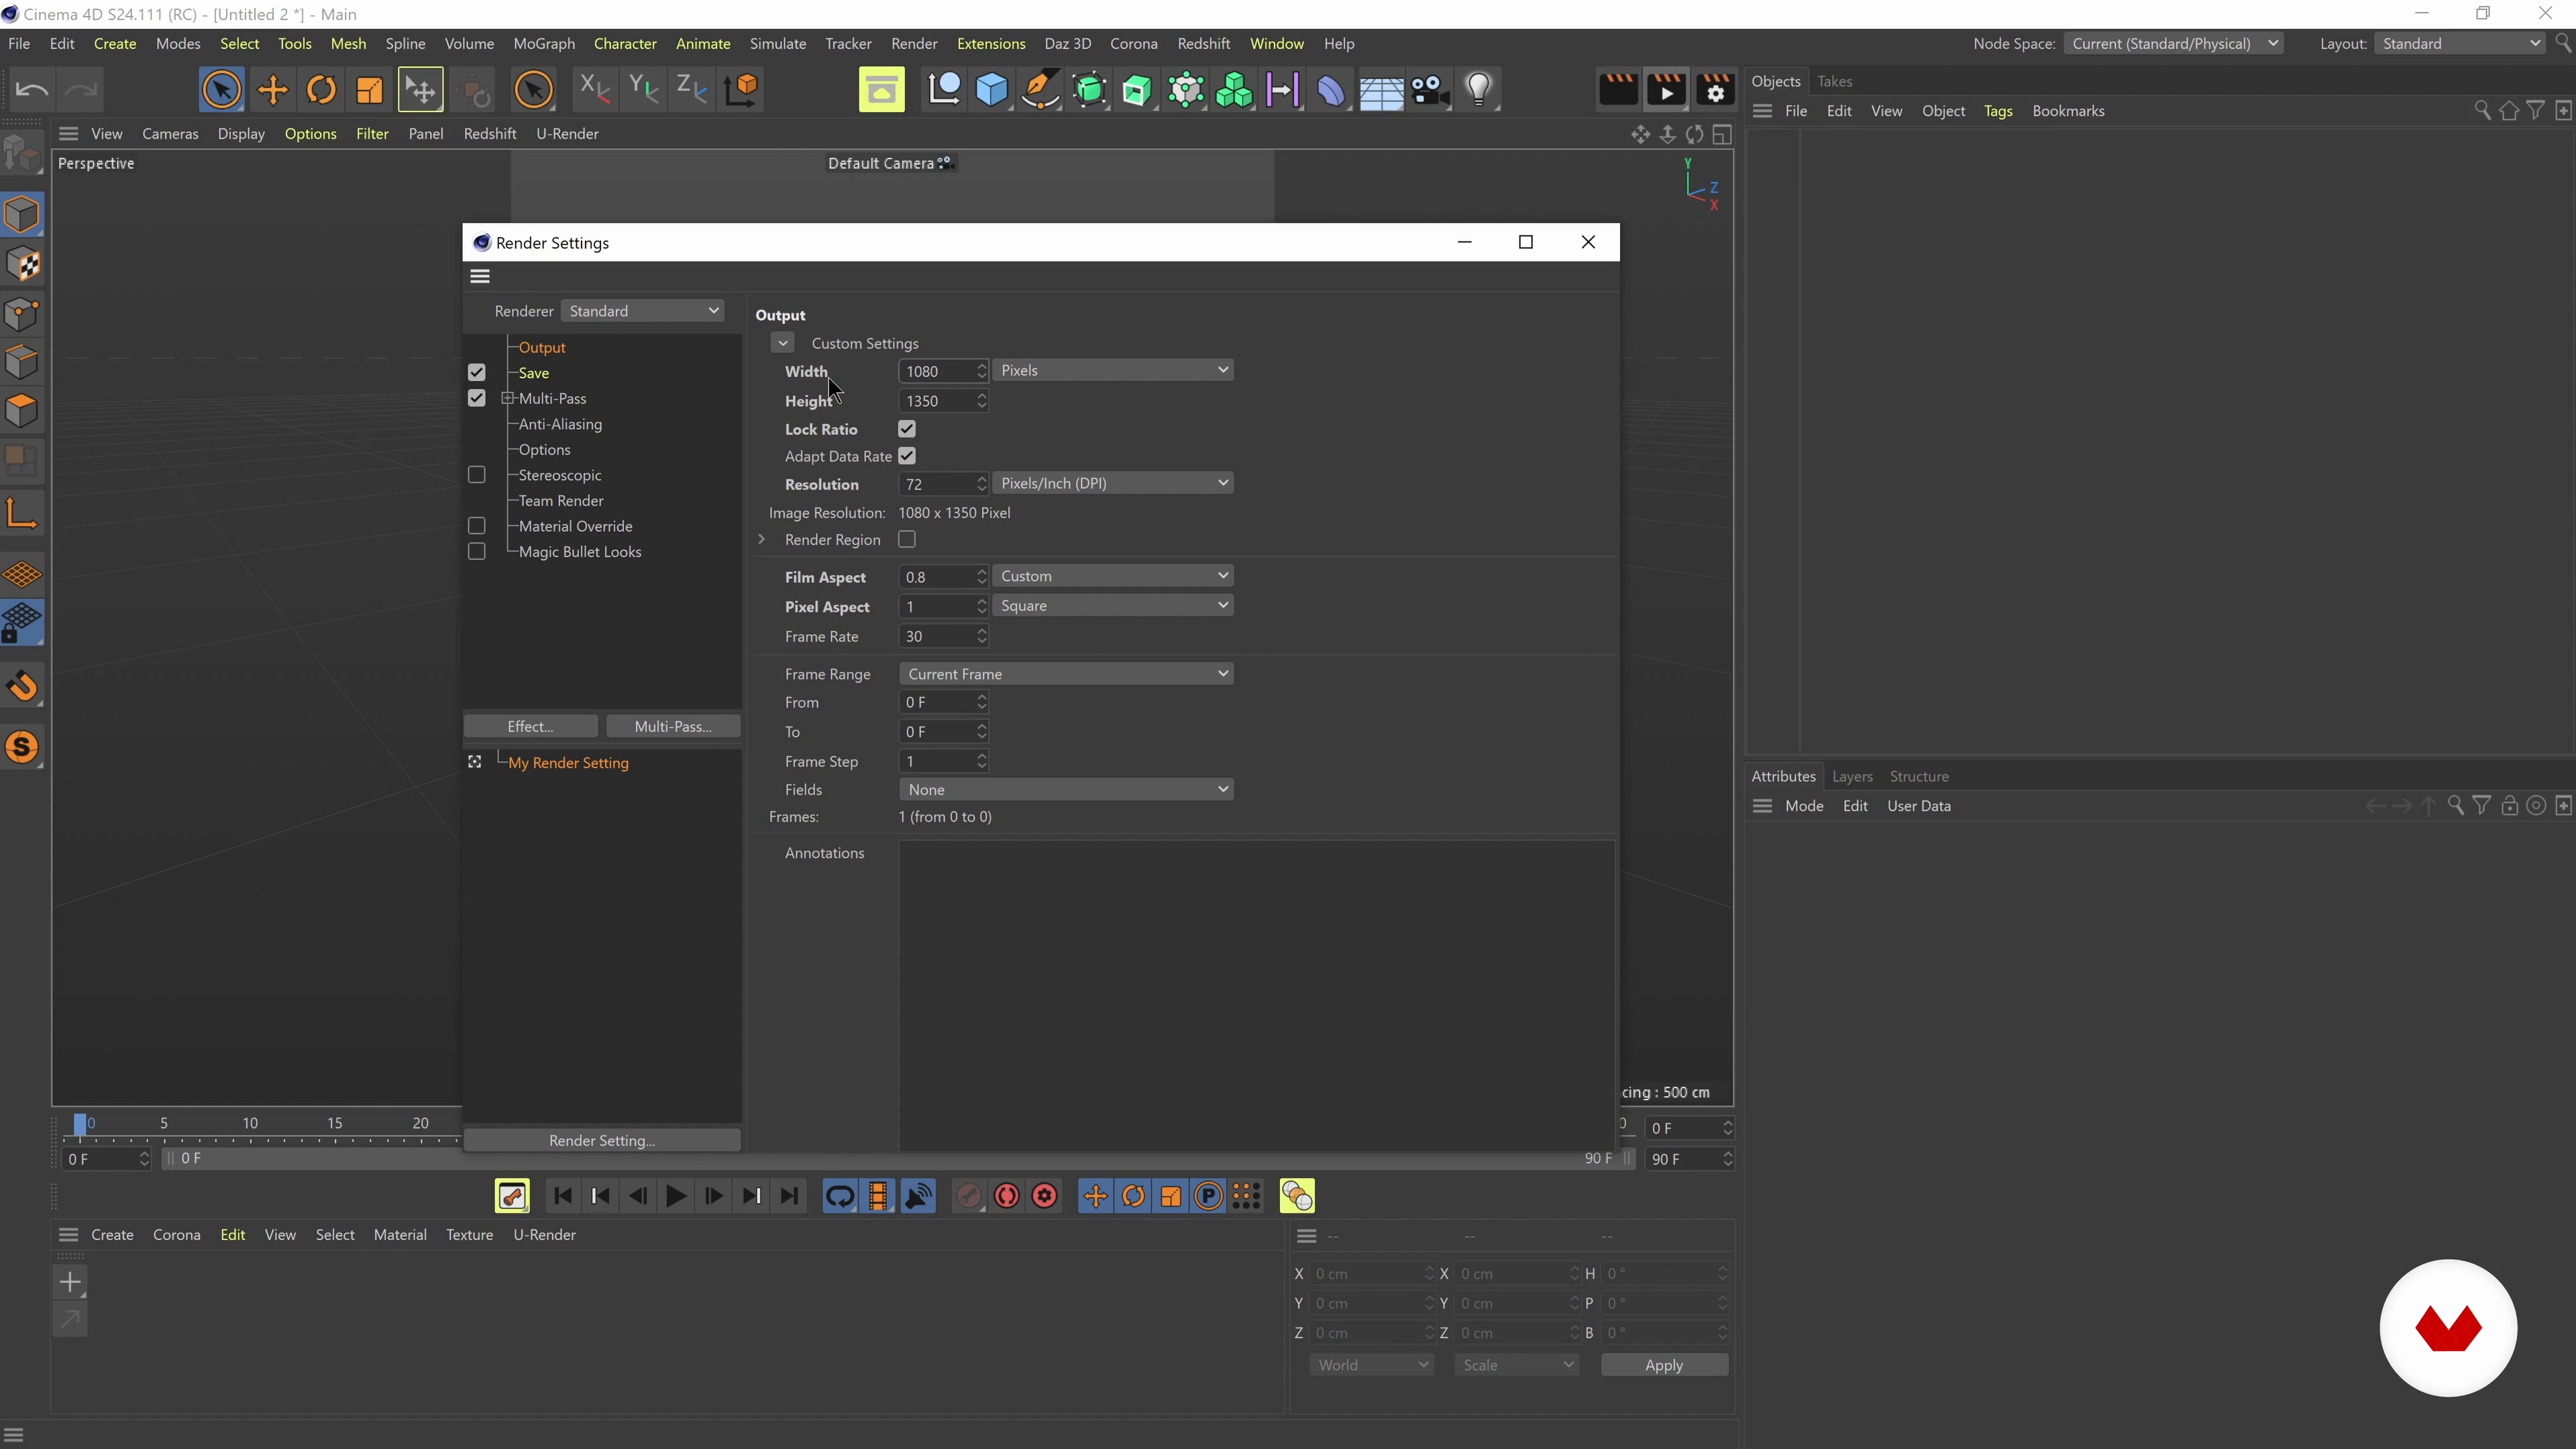Click inside the Annotations text area
The height and width of the screenshot is (1449, 2576).
click(1256, 995)
